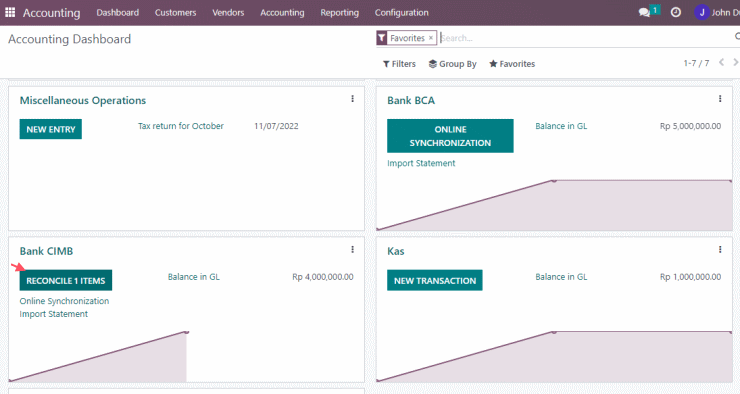The width and height of the screenshot is (740, 394).
Task: Open the Customers menu
Action: coord(176,13)
